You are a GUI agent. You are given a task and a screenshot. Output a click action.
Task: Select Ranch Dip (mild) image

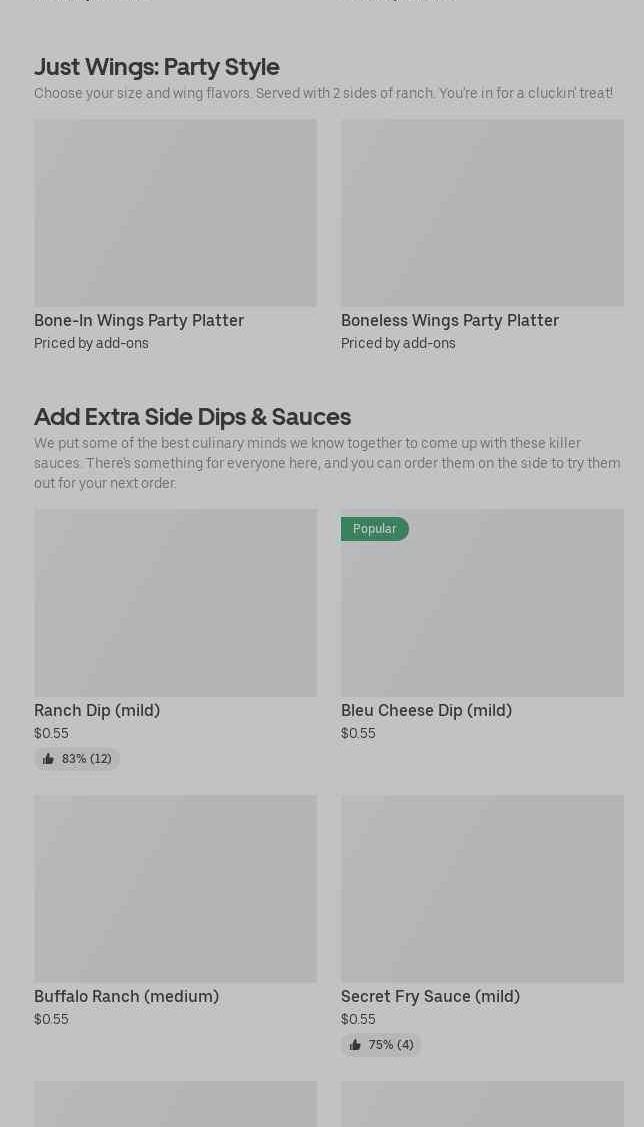[175, 603]
